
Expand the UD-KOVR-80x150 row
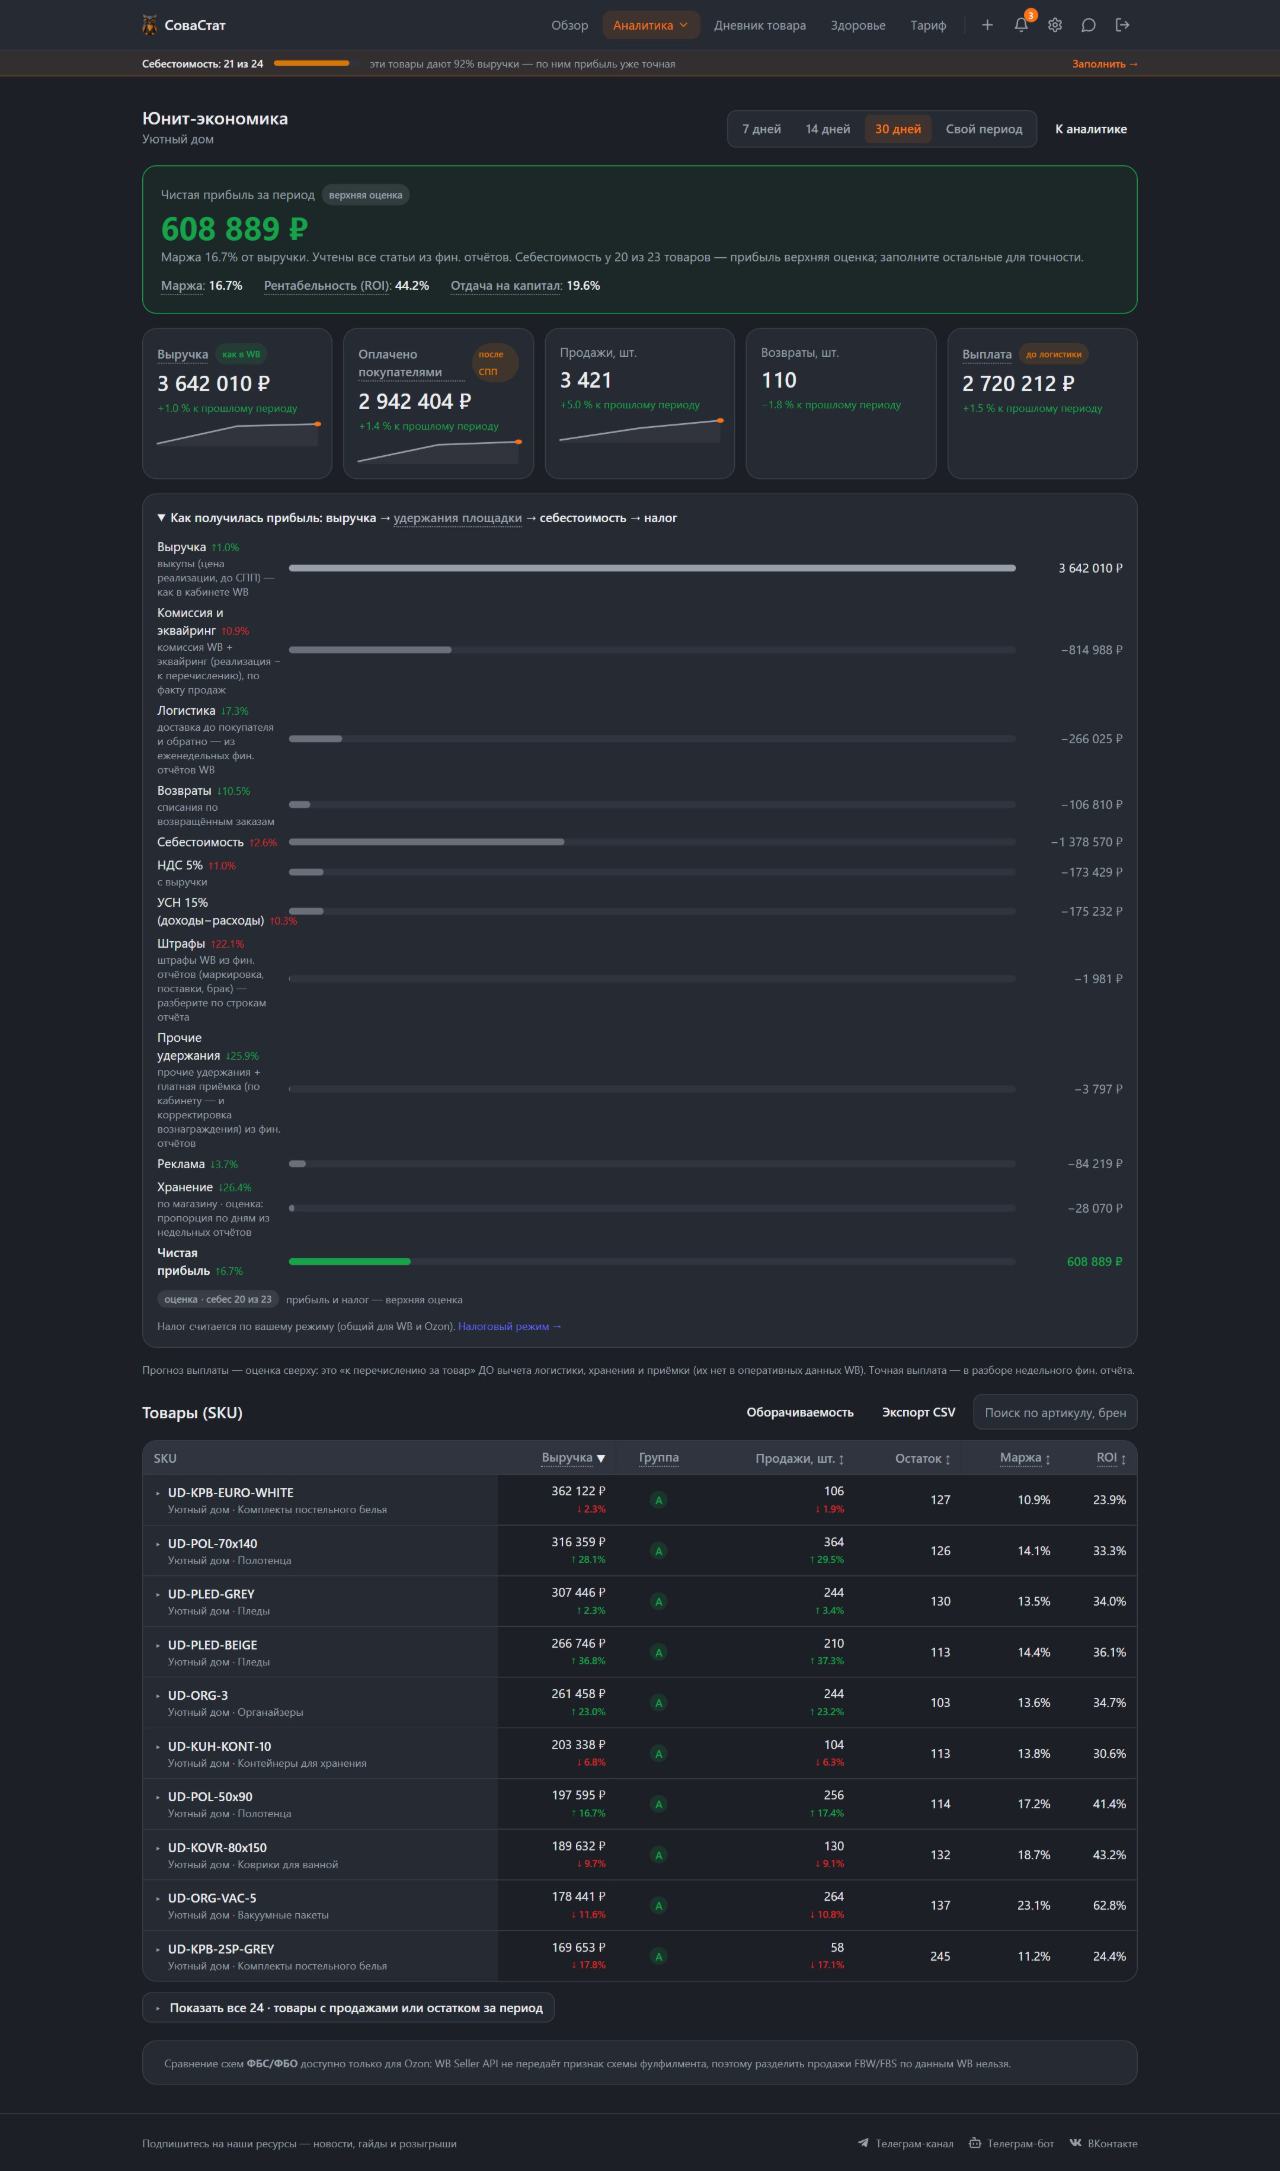158,1848
